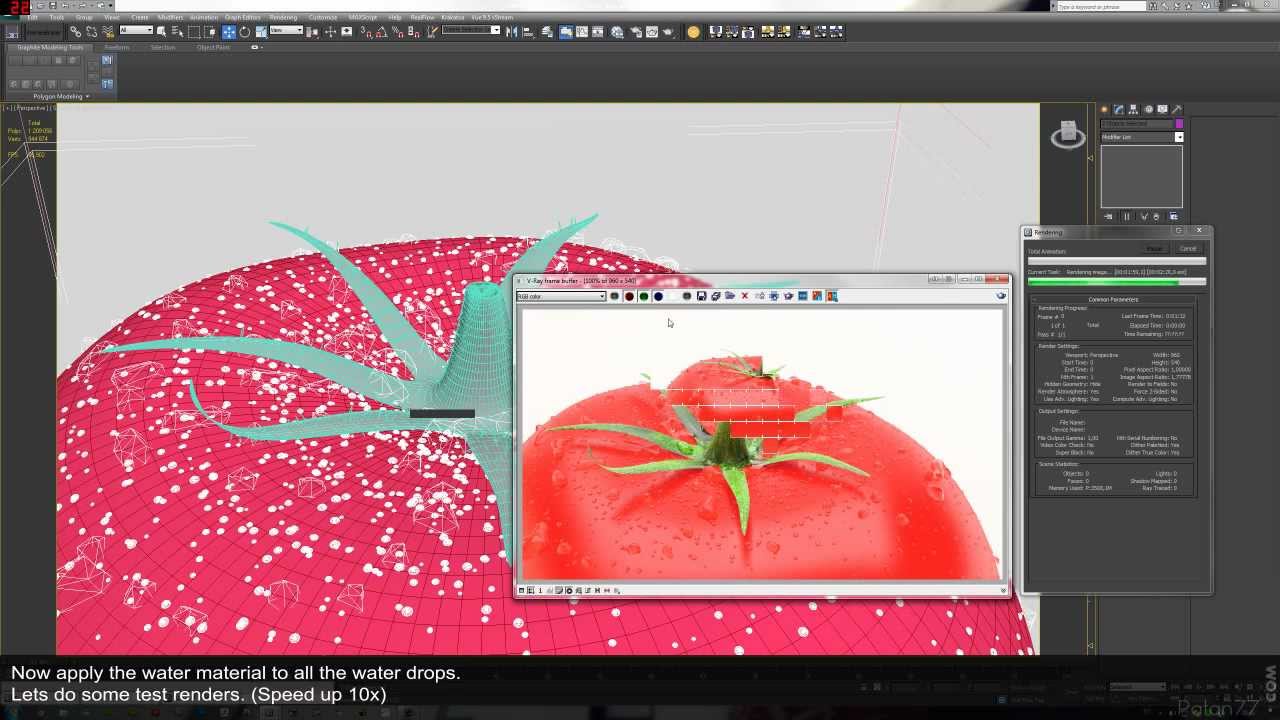
Task: Select the Select and Link tool
Action: point(75,32)
